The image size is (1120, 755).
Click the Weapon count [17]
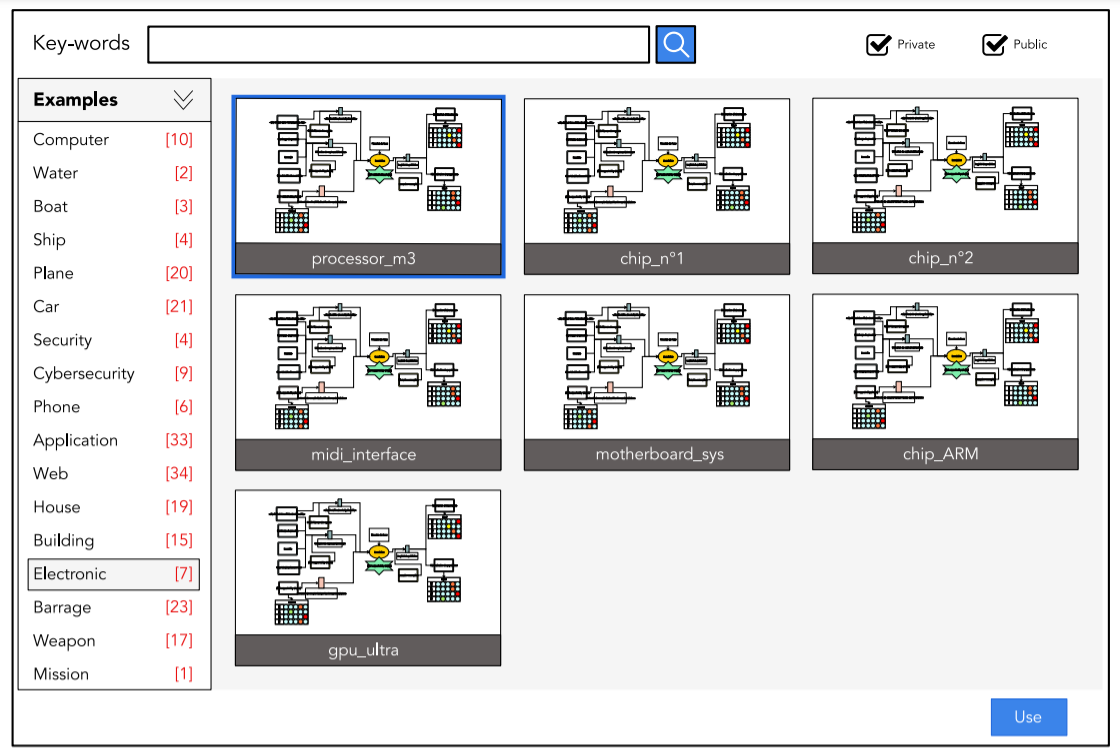coord(179,641)
